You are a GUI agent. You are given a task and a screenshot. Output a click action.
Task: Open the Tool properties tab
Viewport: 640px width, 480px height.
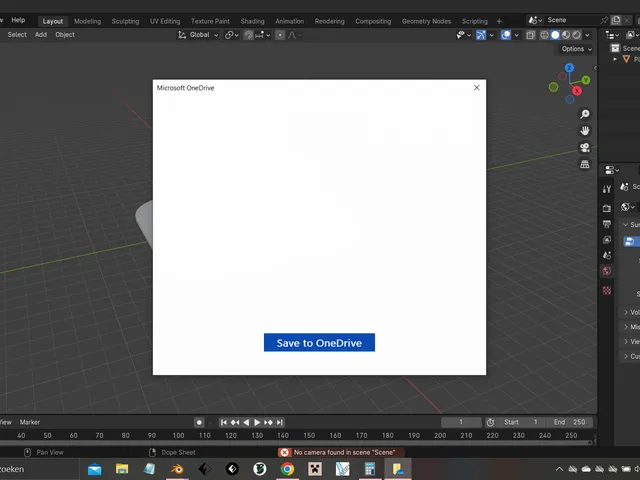coord(607,189)
